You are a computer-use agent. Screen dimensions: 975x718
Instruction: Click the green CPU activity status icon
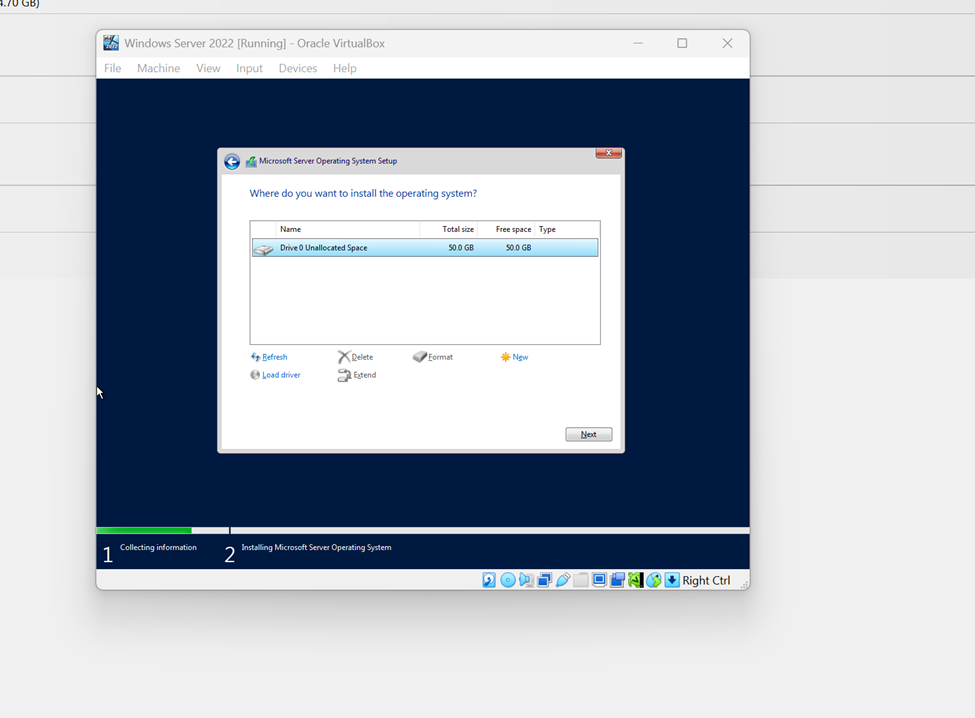click(635, 580)
